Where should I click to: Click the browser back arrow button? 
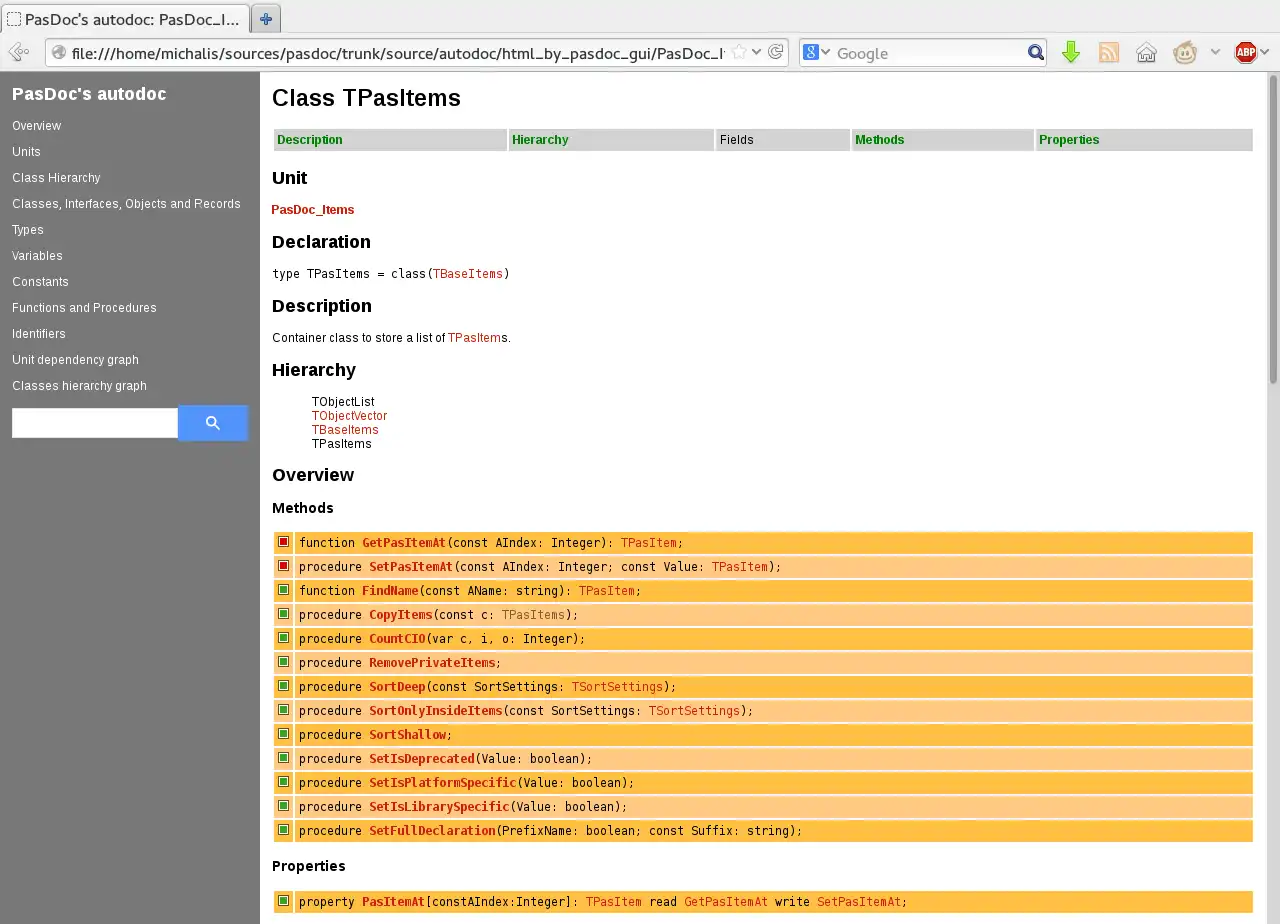[18, 53]
